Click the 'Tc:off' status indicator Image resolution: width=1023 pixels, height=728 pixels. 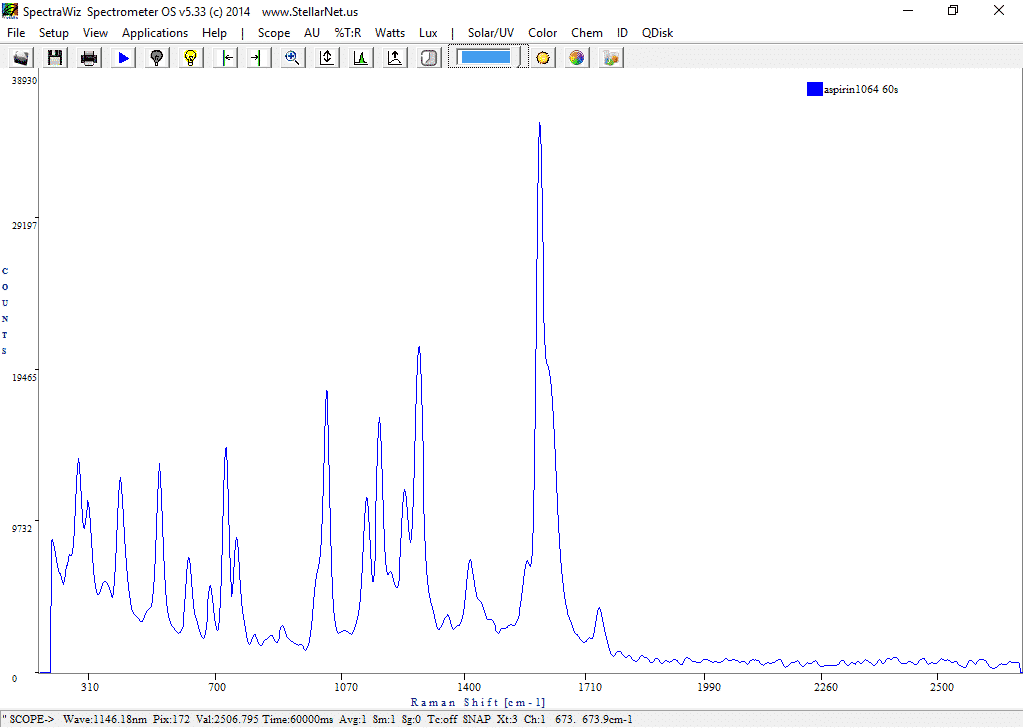point(442,720)
